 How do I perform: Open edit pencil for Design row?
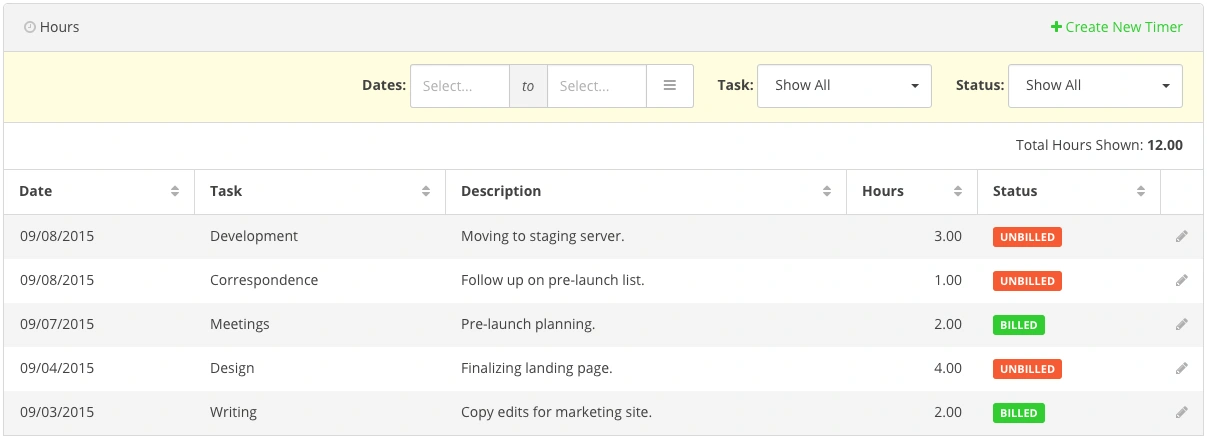tap(1182, 369)
